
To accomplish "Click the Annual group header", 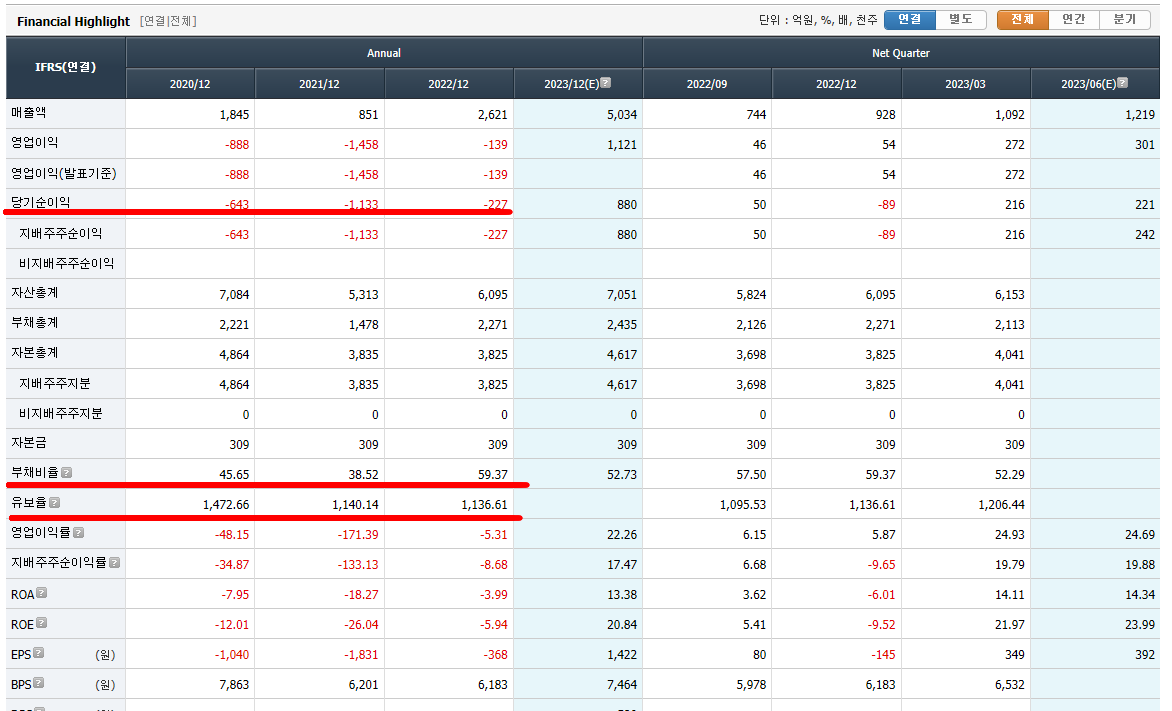I will (x=384, y=53).
